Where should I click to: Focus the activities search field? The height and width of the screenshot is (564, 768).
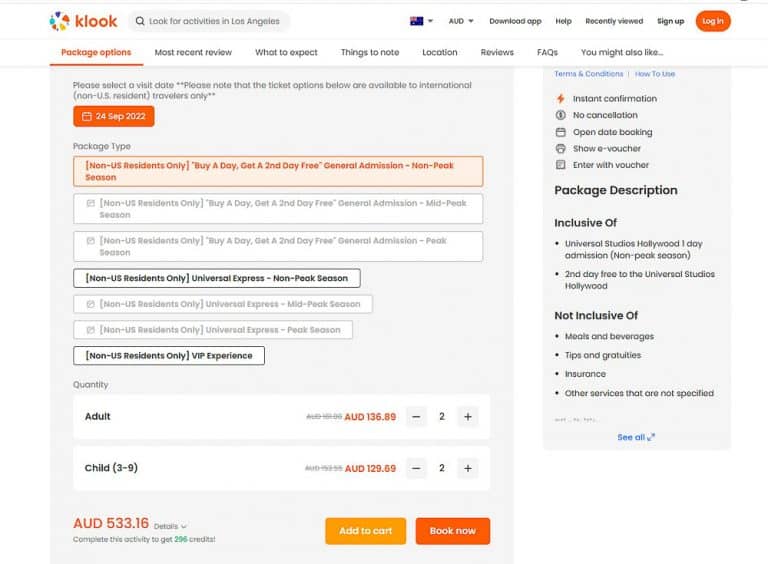[x=215, y=21]
